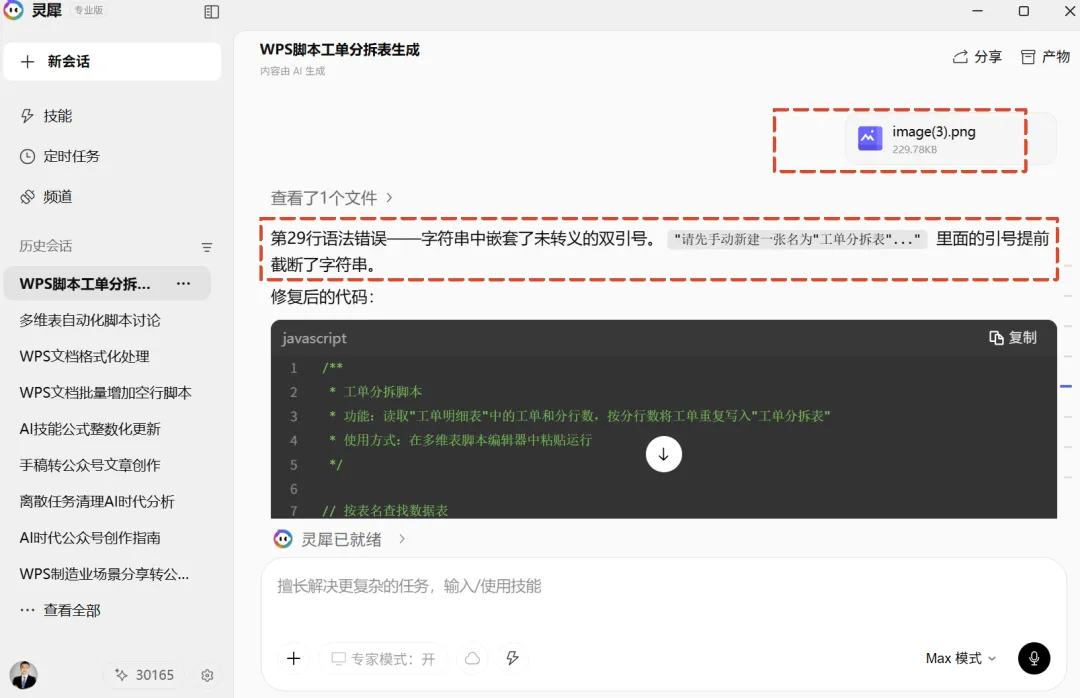Image resolution: width=1080 pixels, height=698 pixels.
Task: Copy the javascript code with 复制
Action: coord(1012,338)
